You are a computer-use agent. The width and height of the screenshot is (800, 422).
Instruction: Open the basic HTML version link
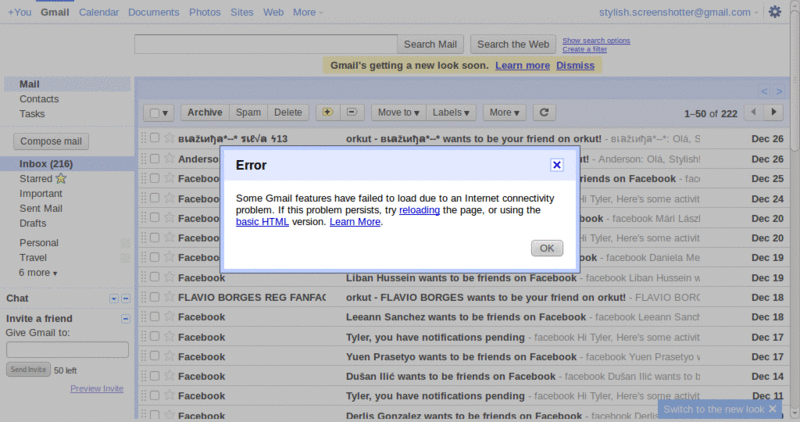262,221
